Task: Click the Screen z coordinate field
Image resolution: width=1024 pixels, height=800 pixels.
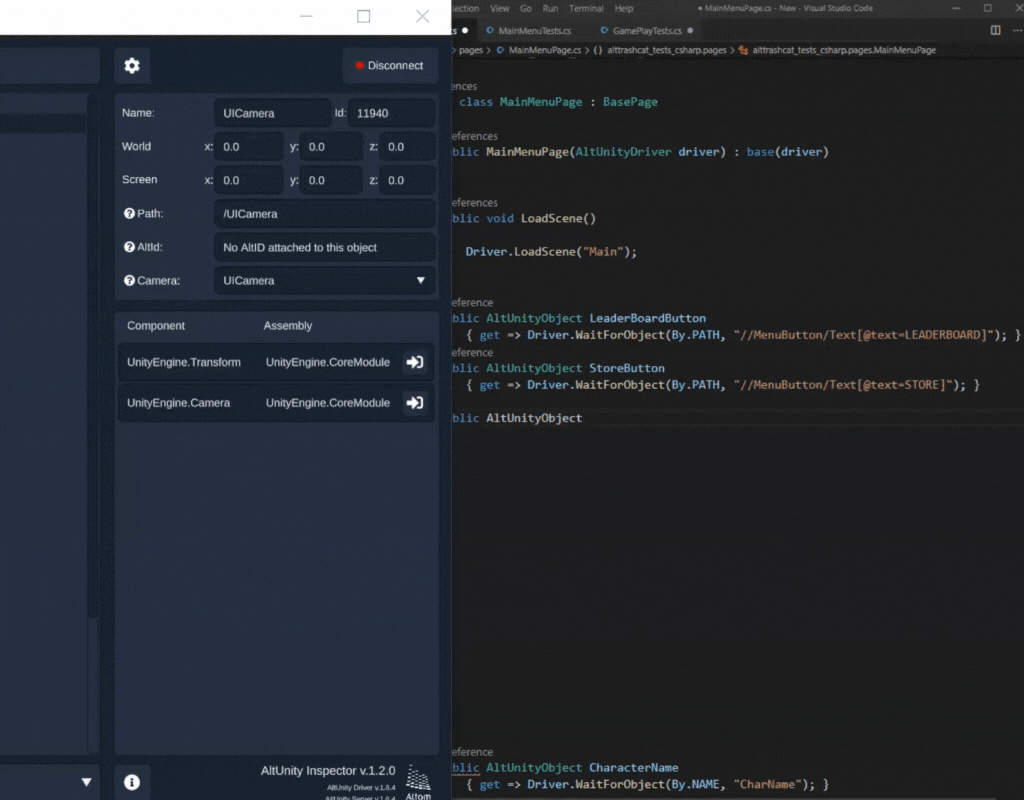Action: [408, 180]
